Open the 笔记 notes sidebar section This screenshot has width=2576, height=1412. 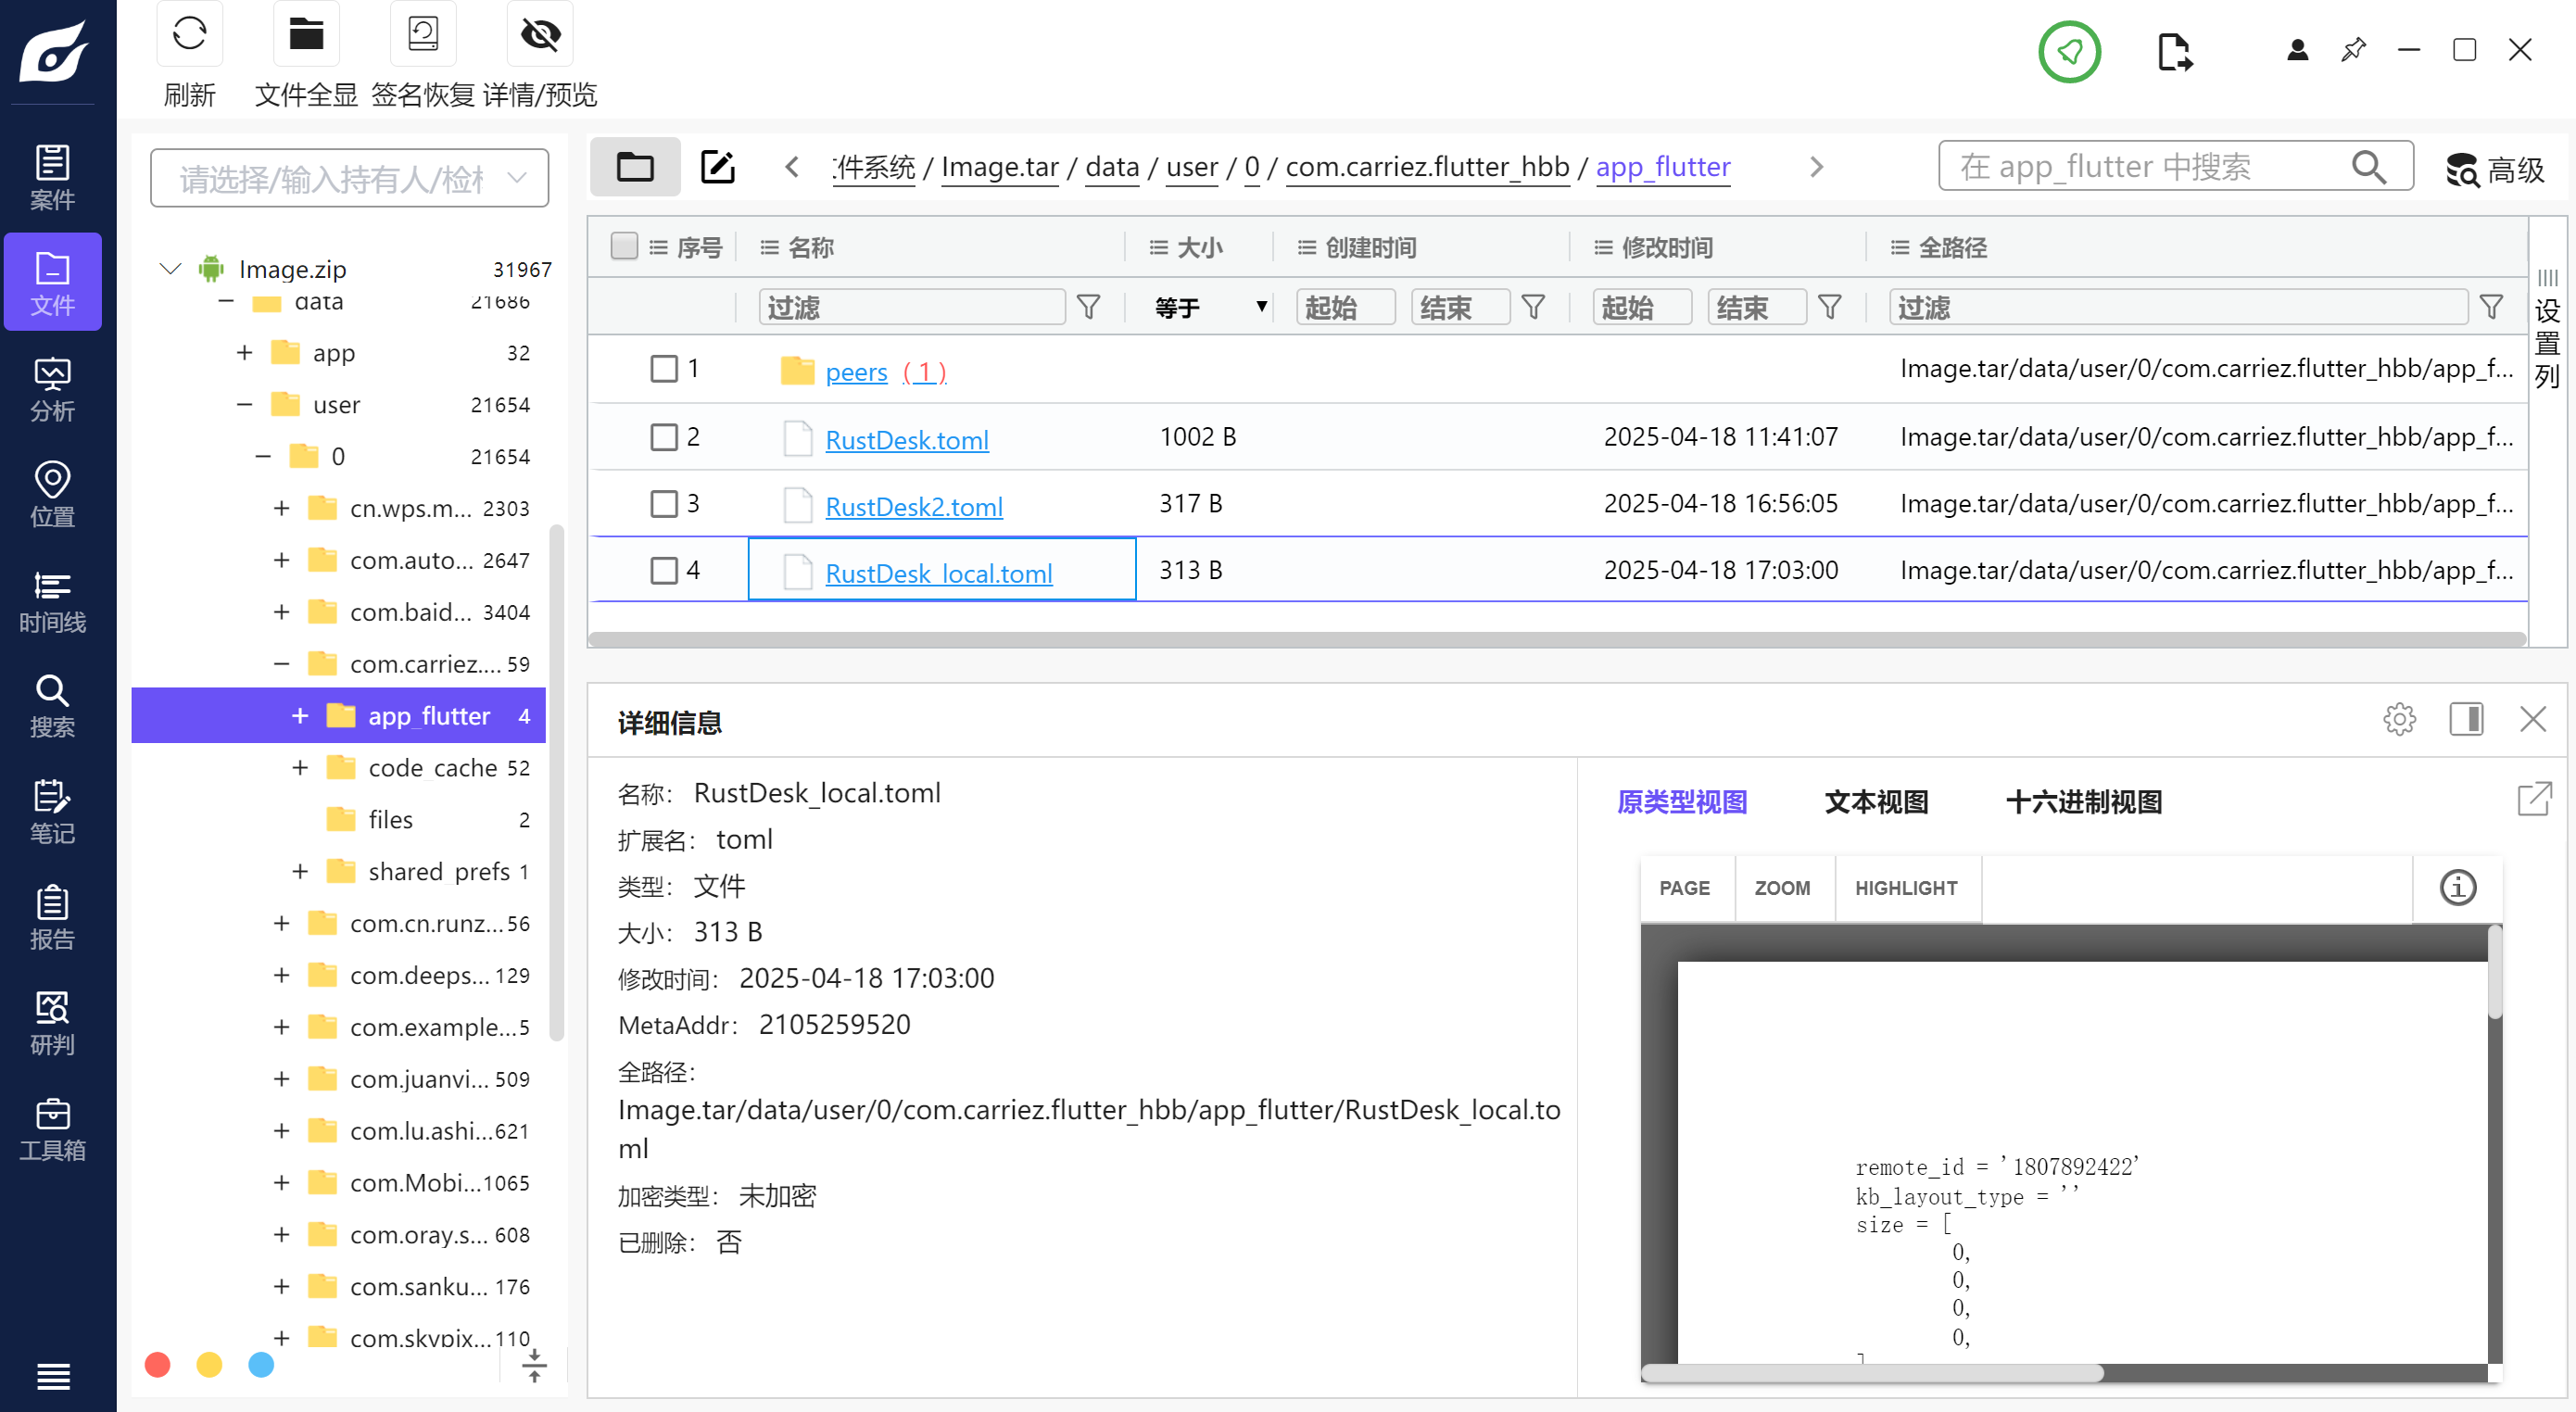tap(53, 811)
